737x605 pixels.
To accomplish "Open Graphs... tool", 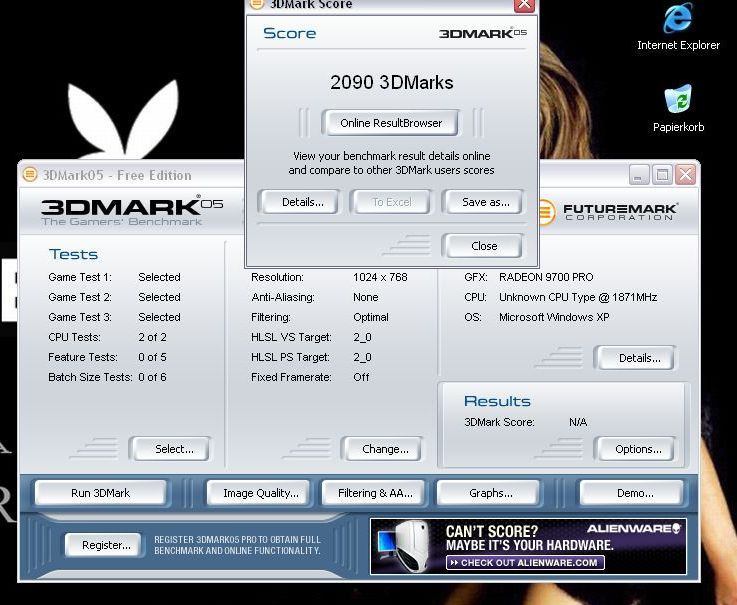I will 489,493.
